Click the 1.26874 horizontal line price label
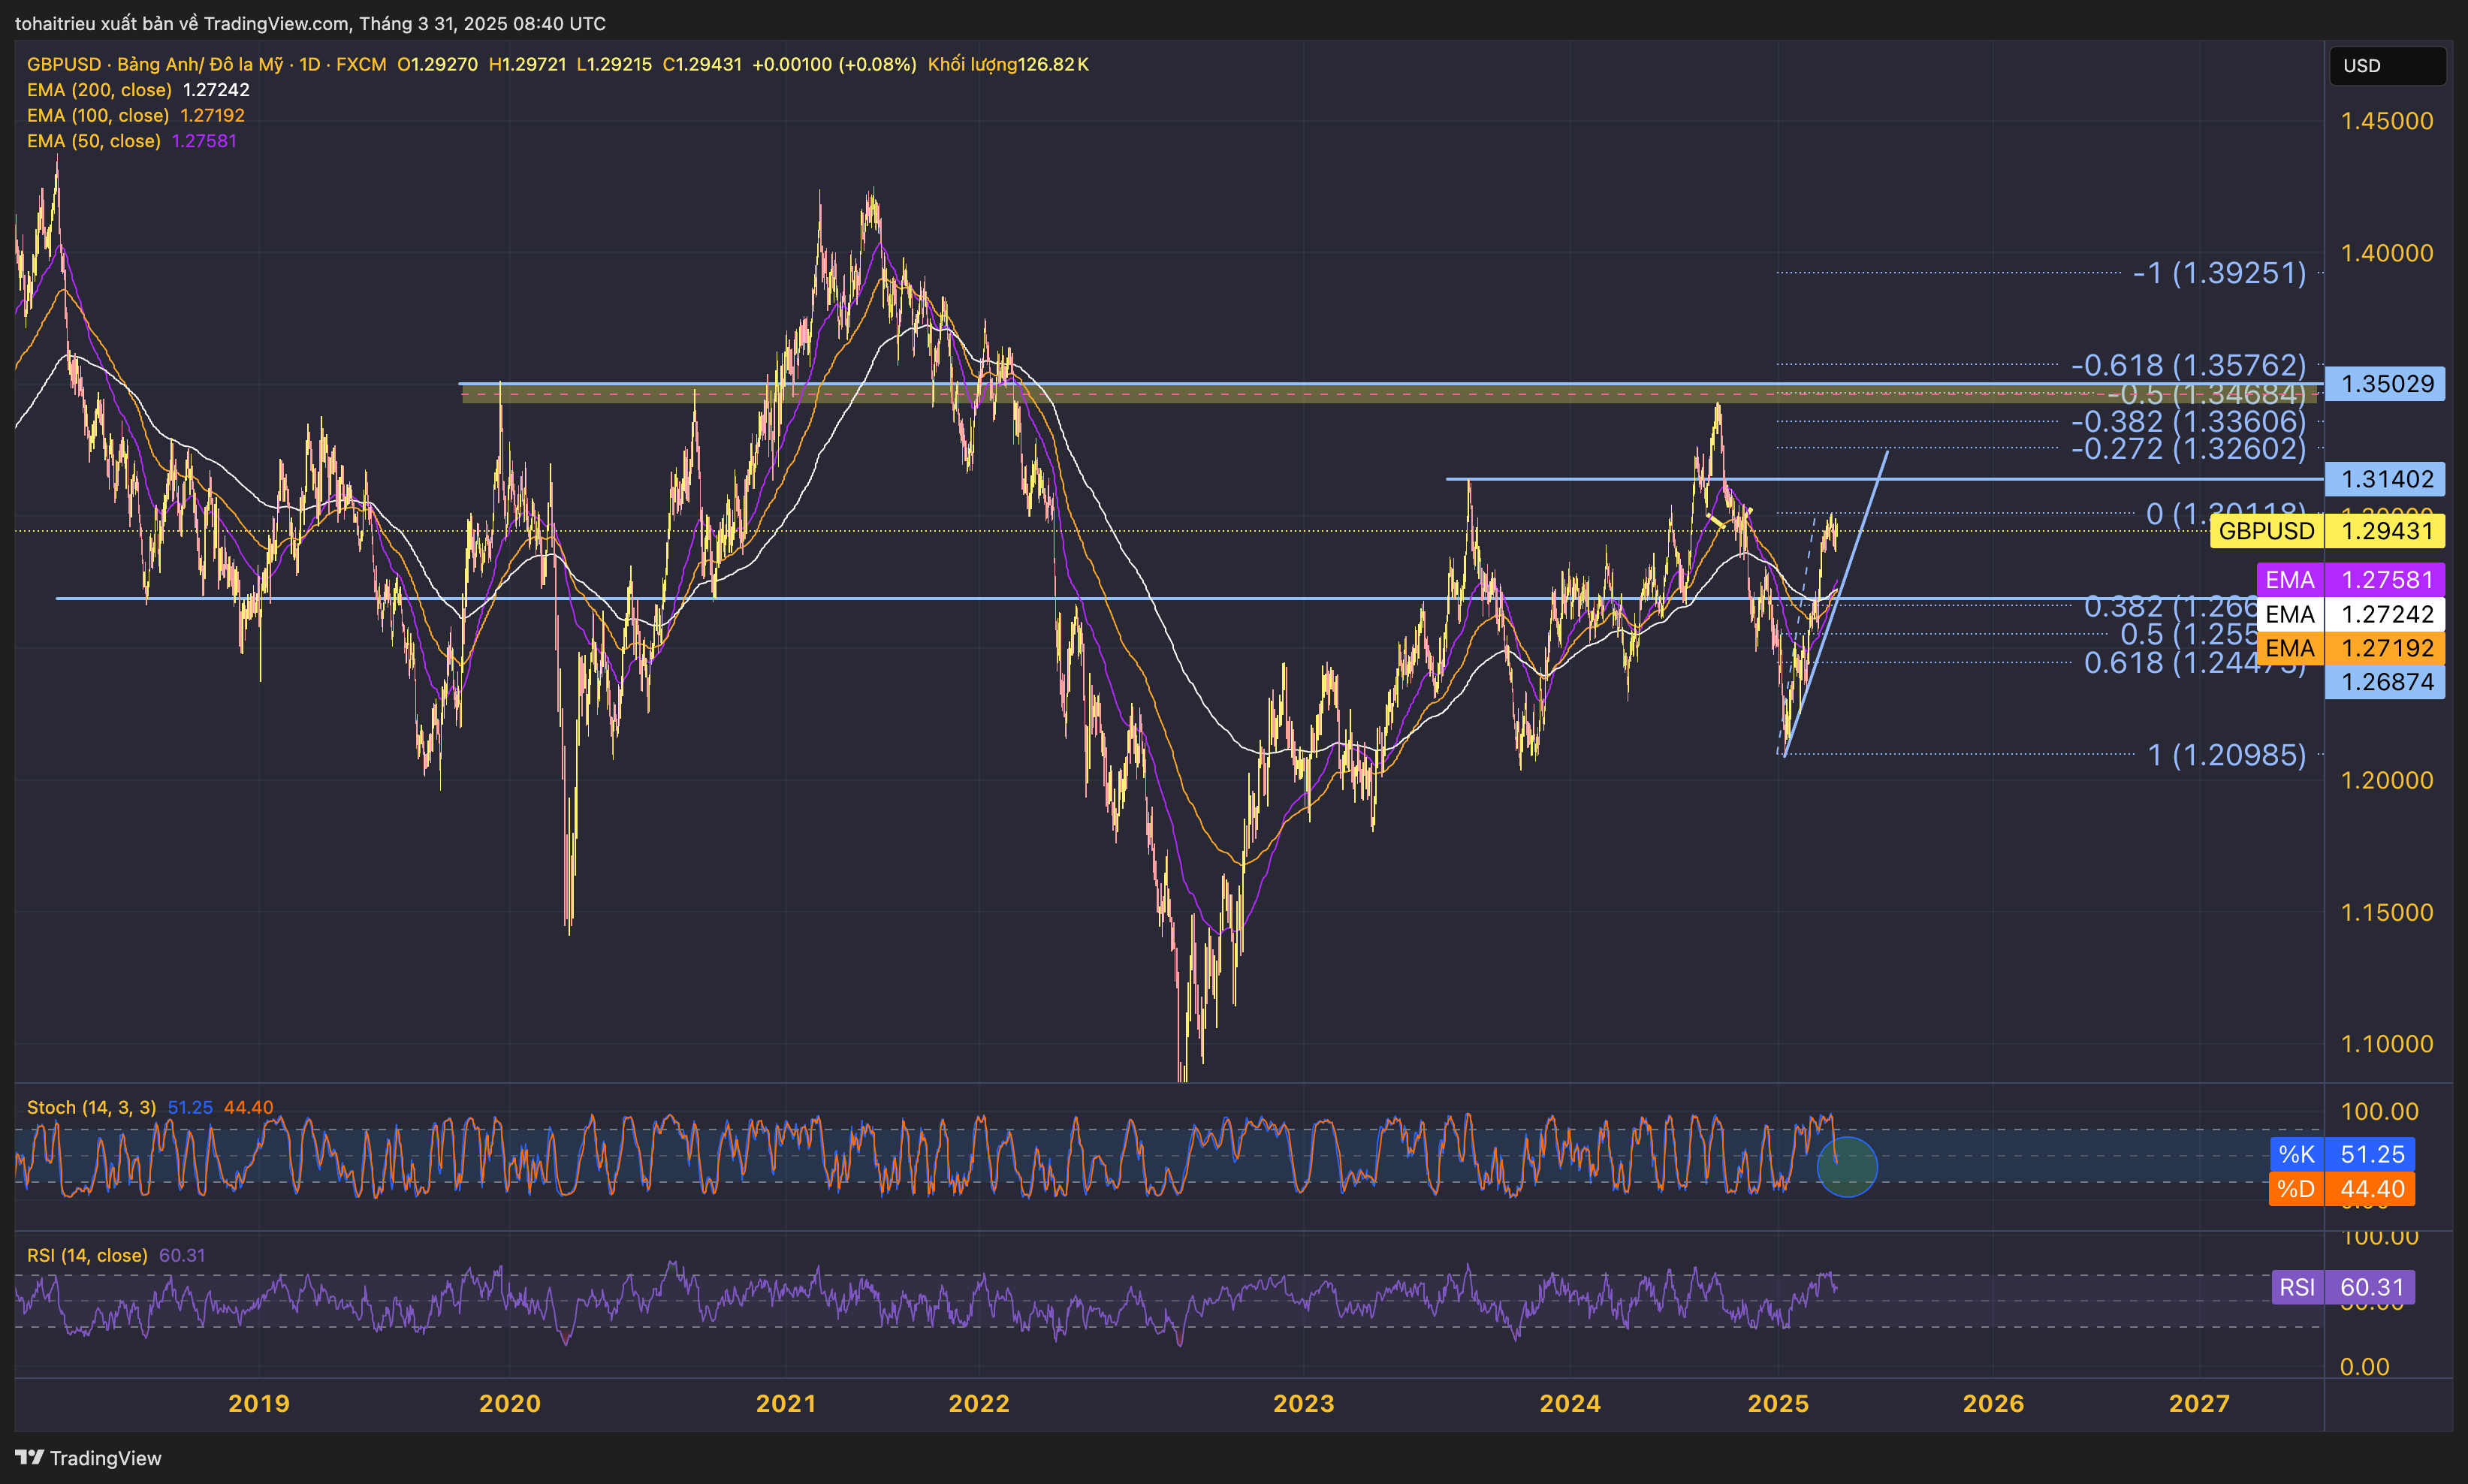Screen dimensions: 2468x1484 tap(2386, 682)
